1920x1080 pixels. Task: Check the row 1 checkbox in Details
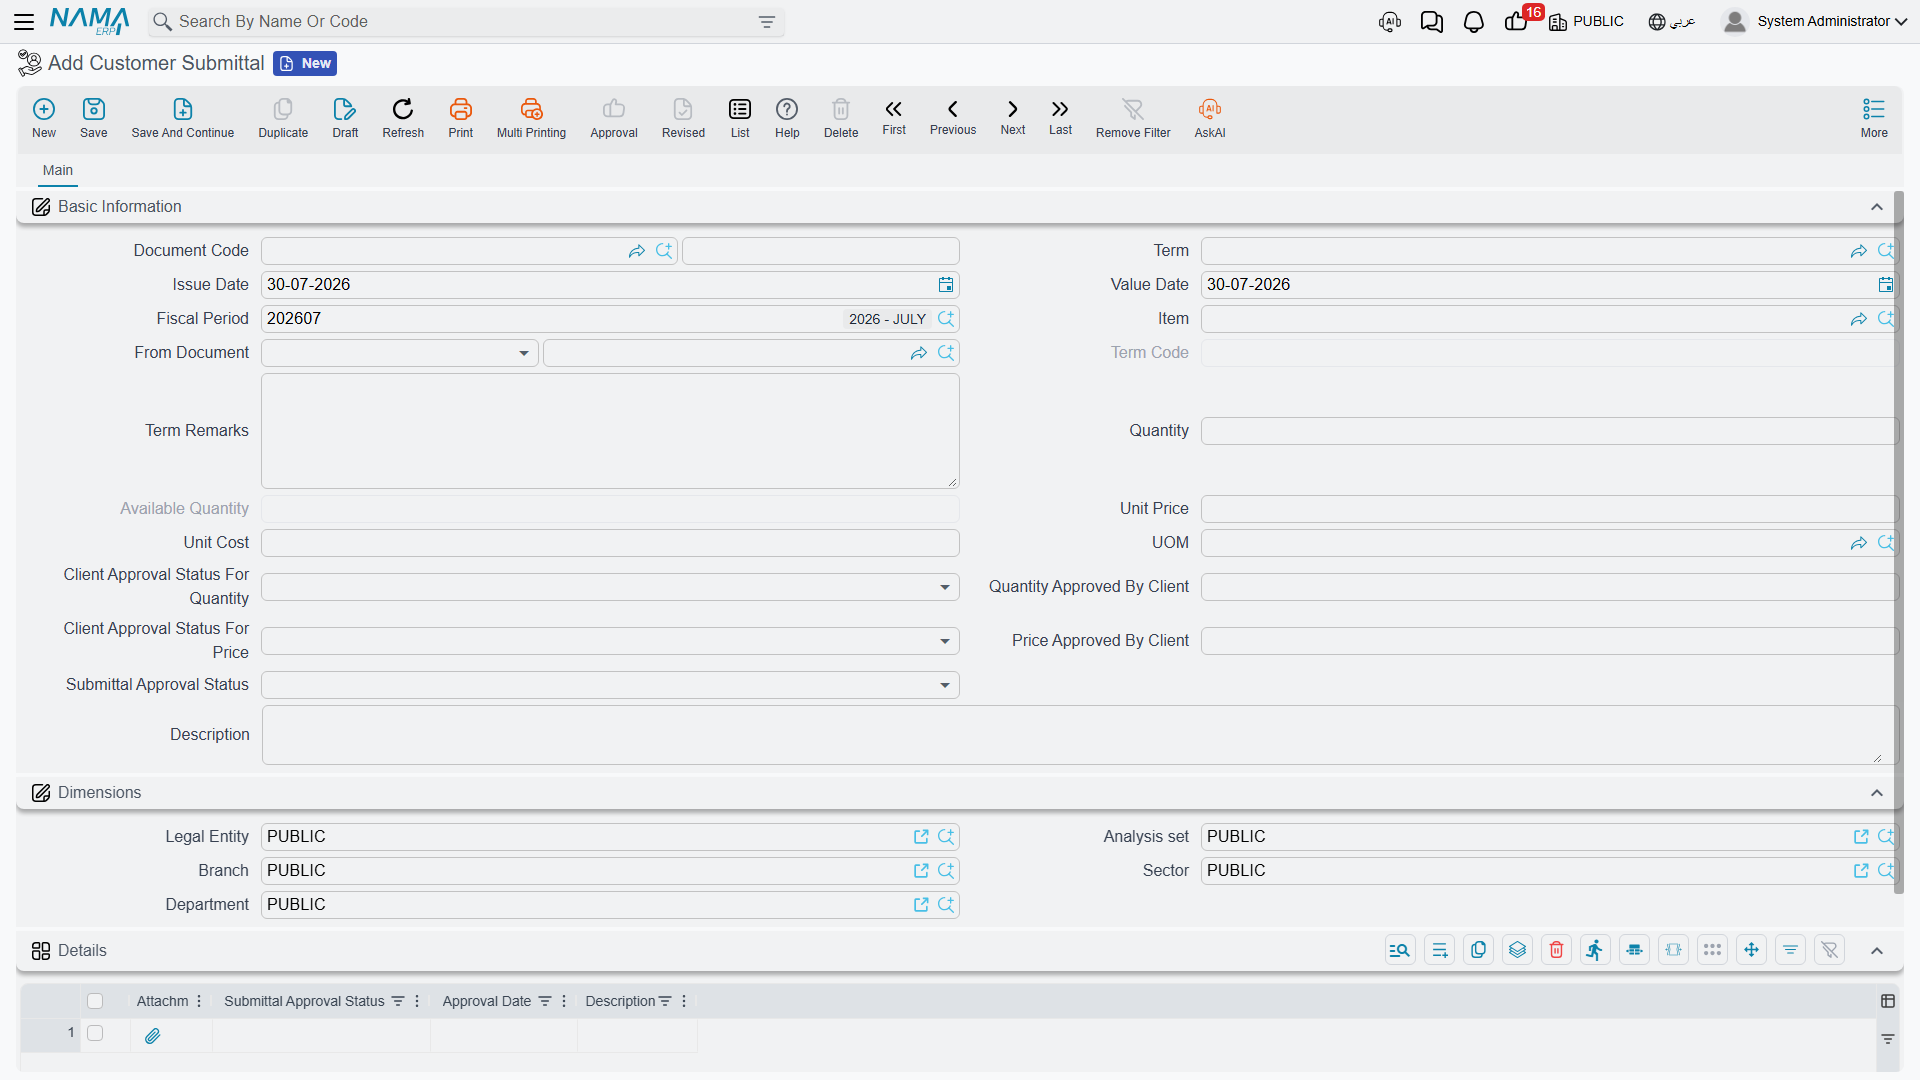point(95,1033)
